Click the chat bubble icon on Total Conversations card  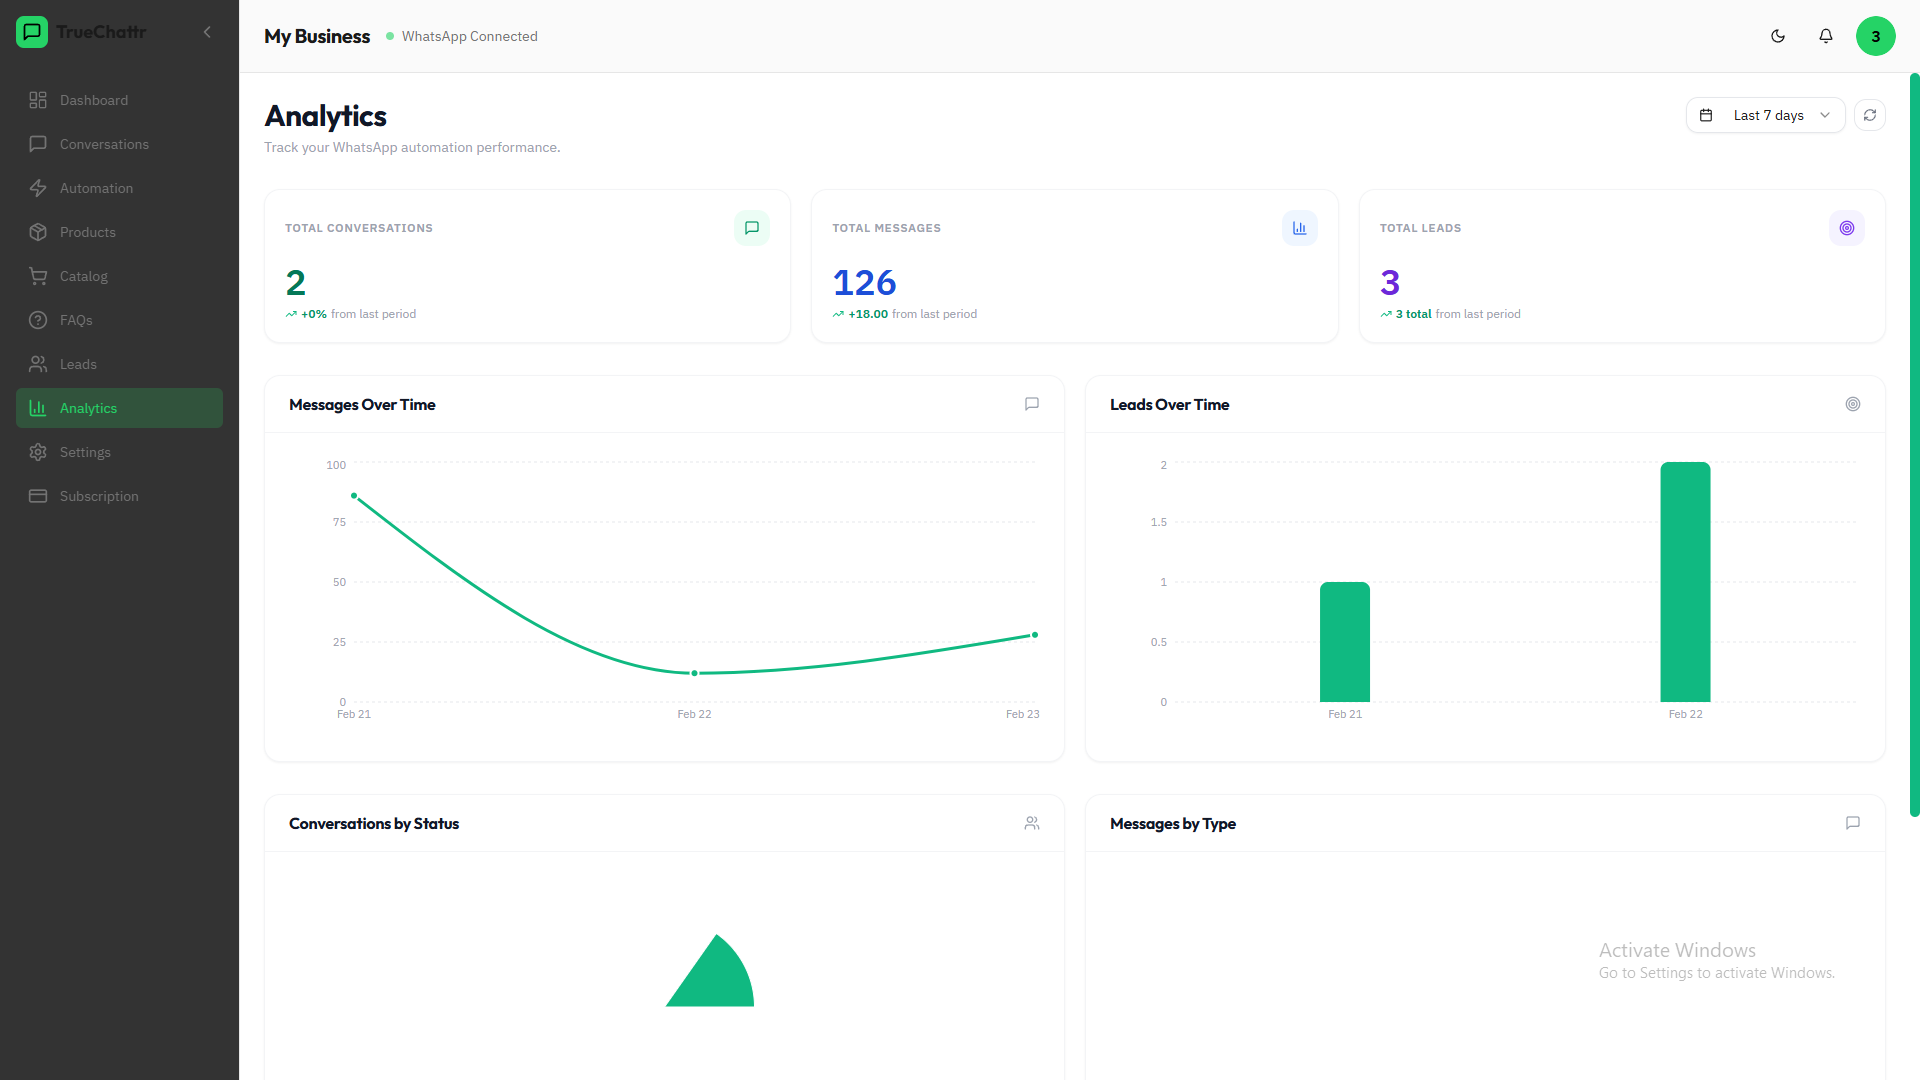coord(751,227)
